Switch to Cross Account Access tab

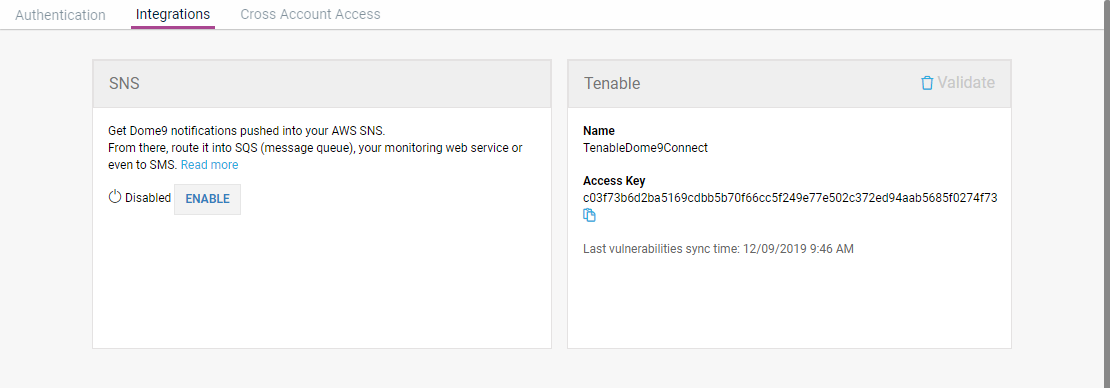click(310, 14)
